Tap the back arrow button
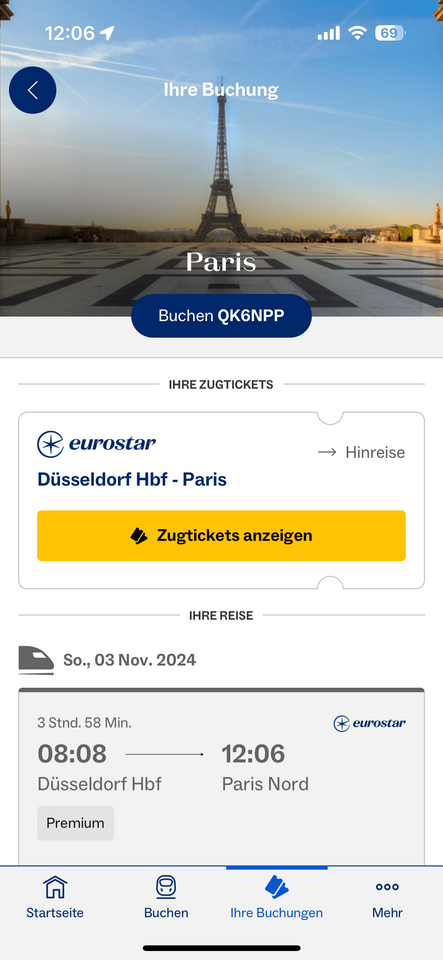The image size is (443, 960). 32,90
